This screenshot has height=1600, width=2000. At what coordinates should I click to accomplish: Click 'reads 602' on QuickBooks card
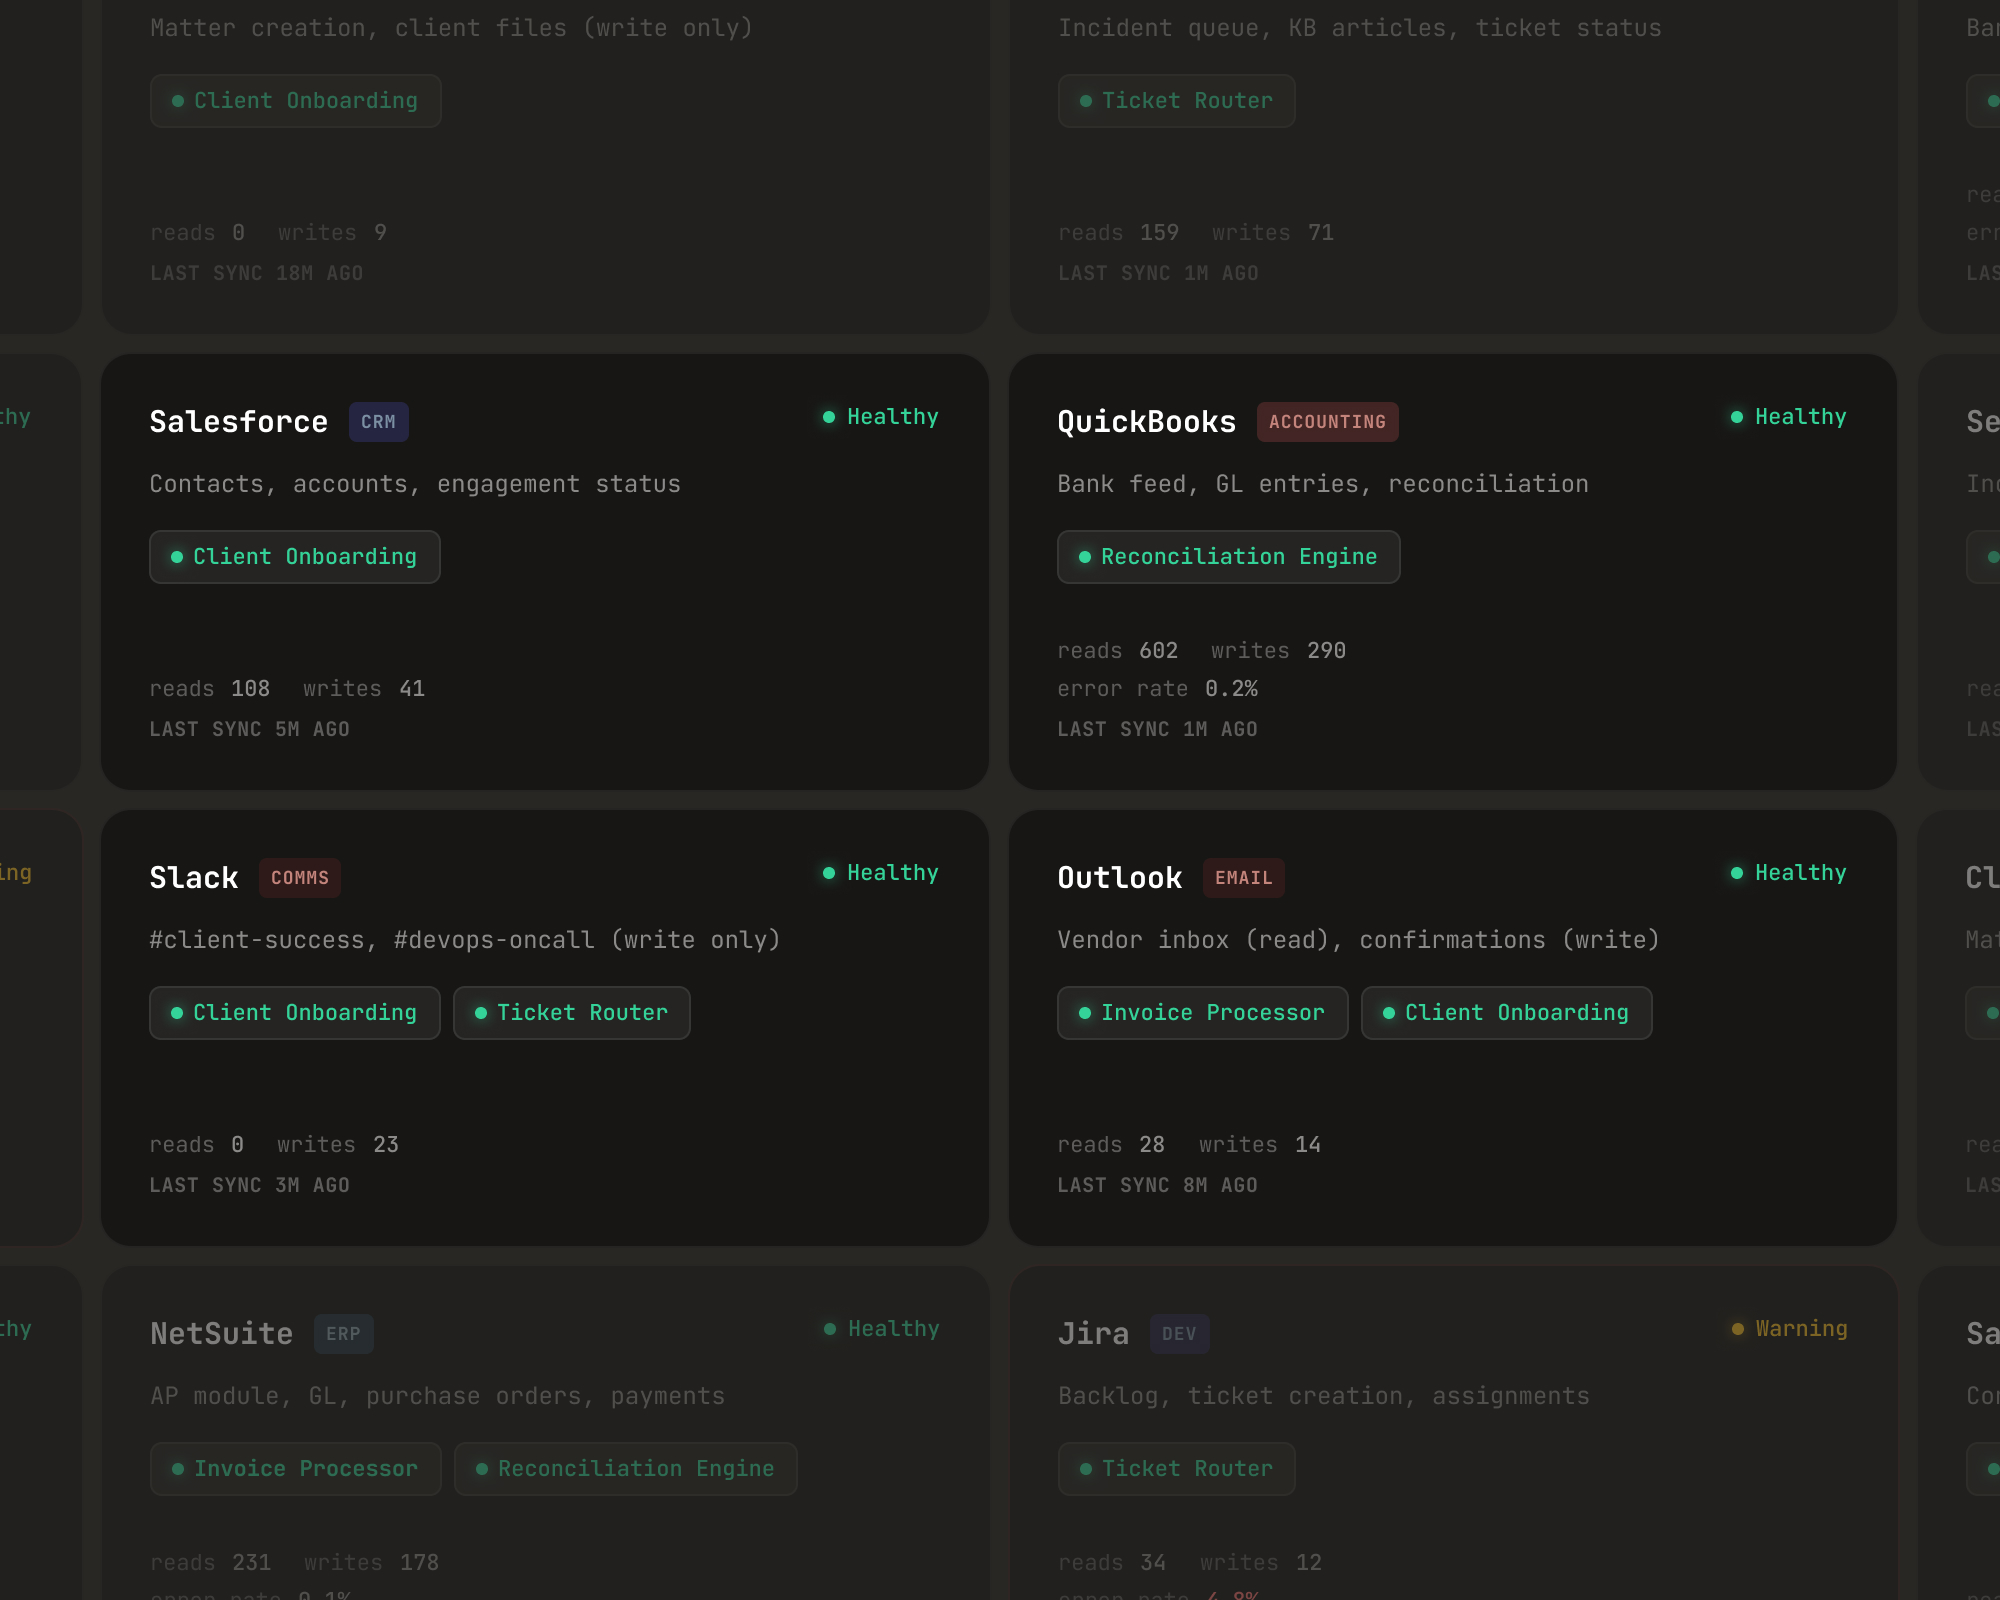[x=1118, y=651]
